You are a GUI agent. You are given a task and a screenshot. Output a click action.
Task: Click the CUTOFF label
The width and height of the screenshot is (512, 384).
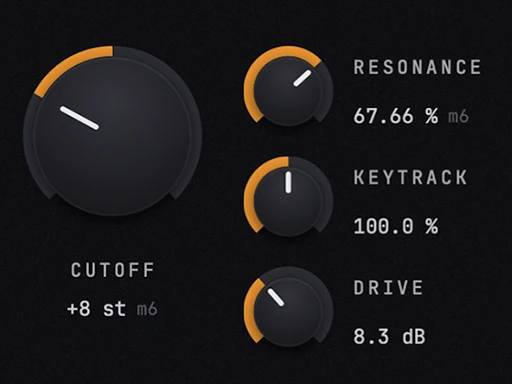pyautogui.click(x=113, y=270)
